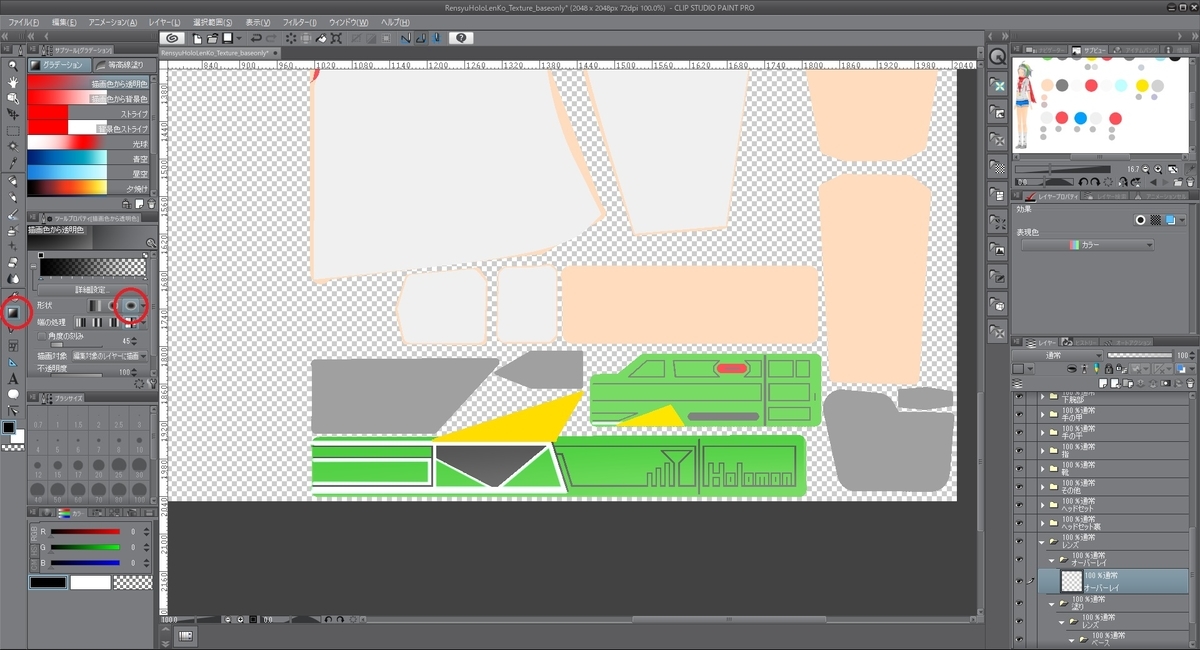Open the ファイル(F) menu

tap(23, 22)
